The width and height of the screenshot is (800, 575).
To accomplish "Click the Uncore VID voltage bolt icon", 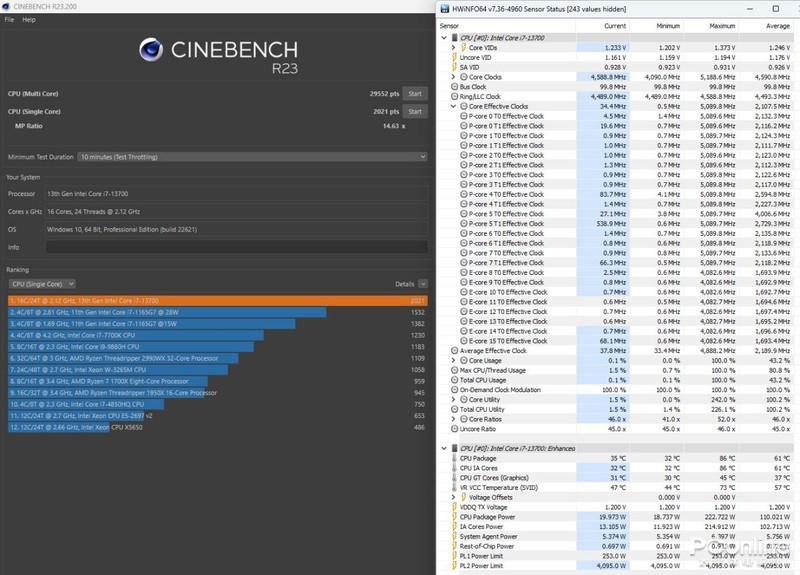I will 454,57.
